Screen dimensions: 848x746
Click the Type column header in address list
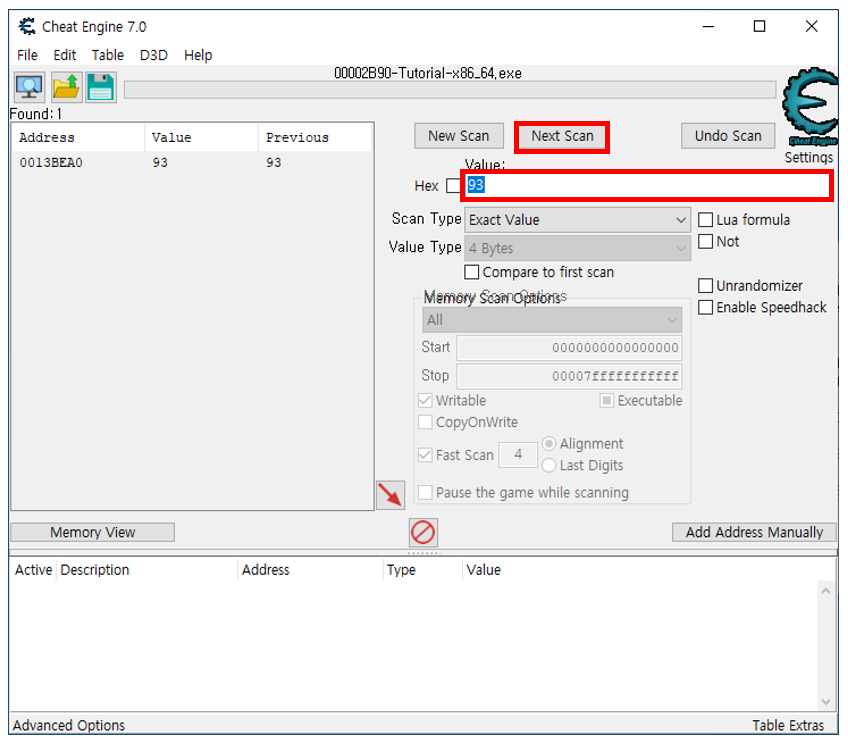(x=422, y=570)
